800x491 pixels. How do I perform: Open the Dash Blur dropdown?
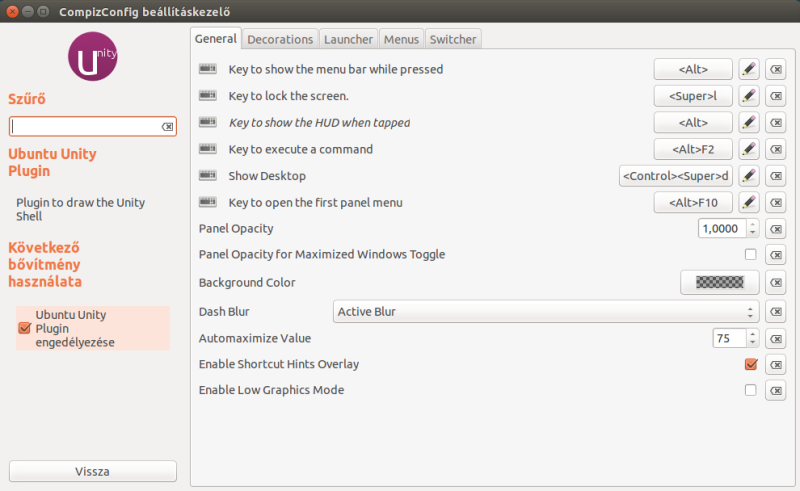pos(546,311)
